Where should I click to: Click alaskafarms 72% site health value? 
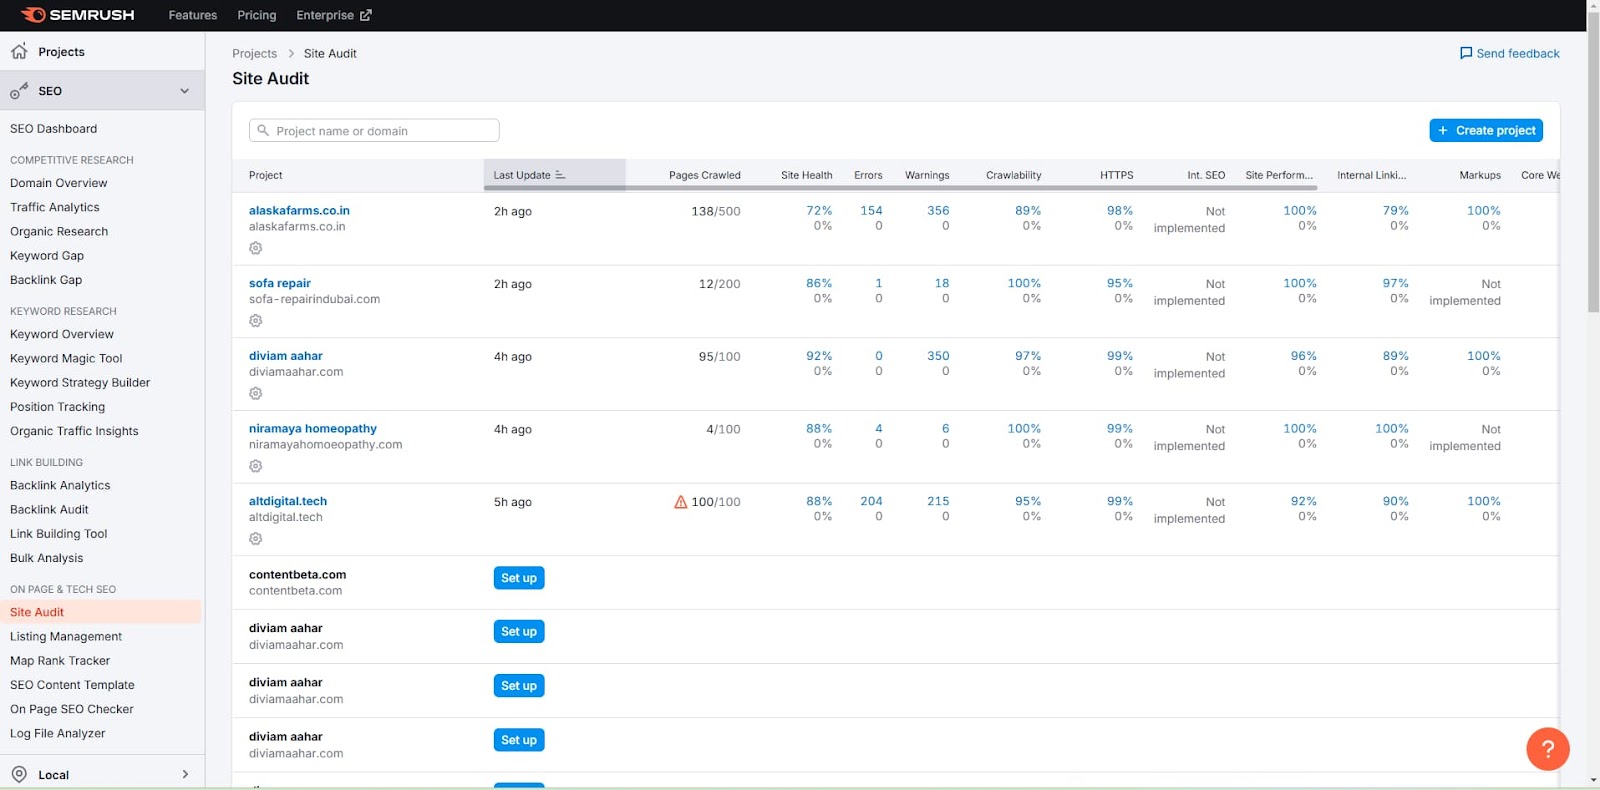(x=819, y=211)
